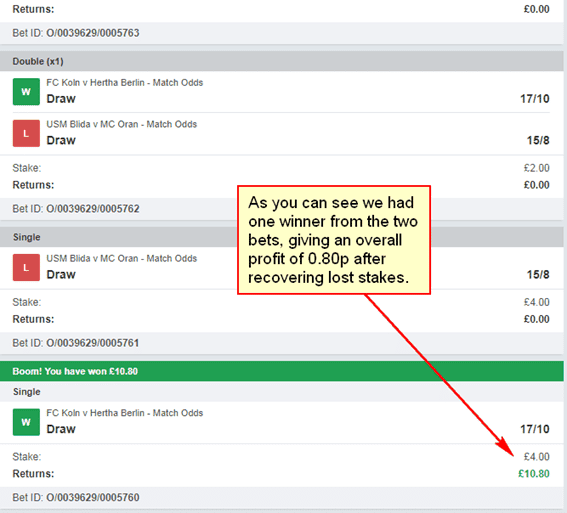Click W icon in the Double bet
The width and height of the screenshot is (567, 513).
(26, 92)
